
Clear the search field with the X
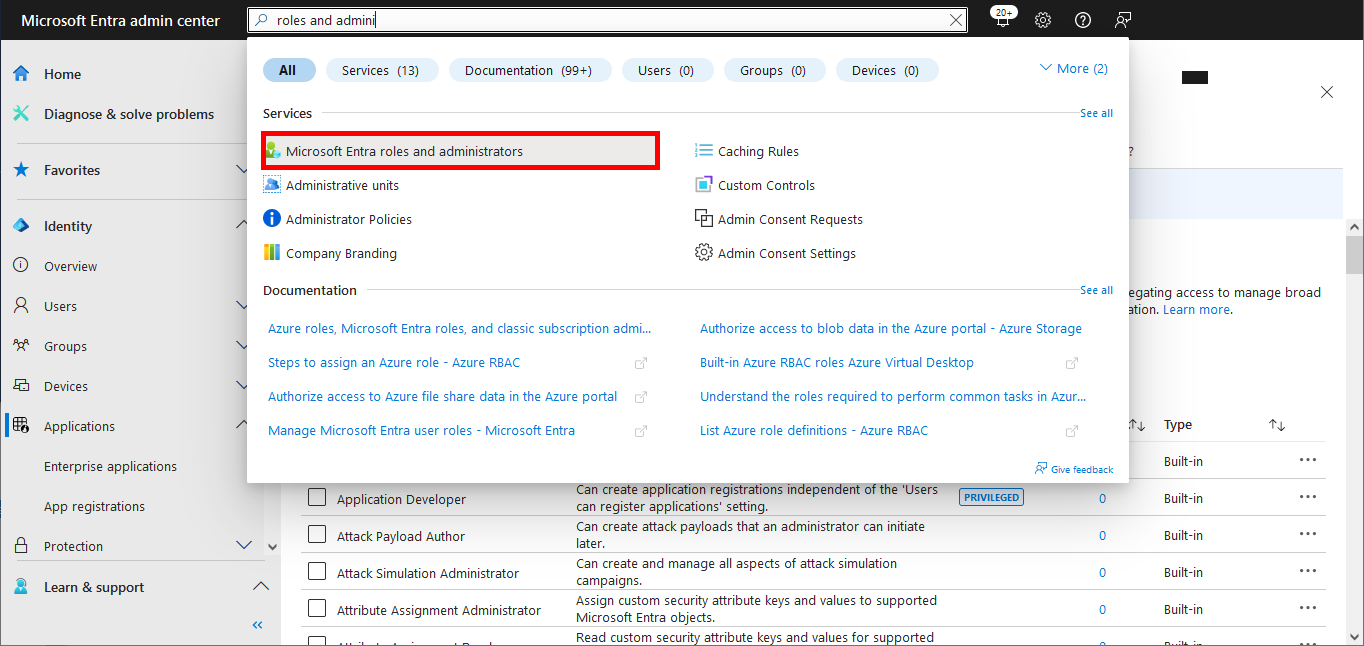pyautogui.click(x=955, y=20)
